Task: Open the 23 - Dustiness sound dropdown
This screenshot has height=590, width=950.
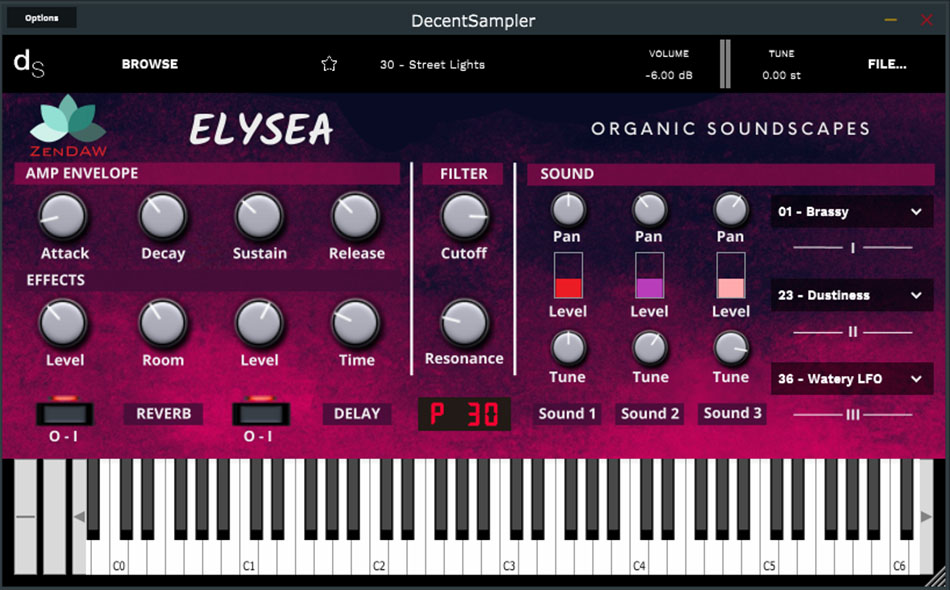Action: (x=851, y=295)
